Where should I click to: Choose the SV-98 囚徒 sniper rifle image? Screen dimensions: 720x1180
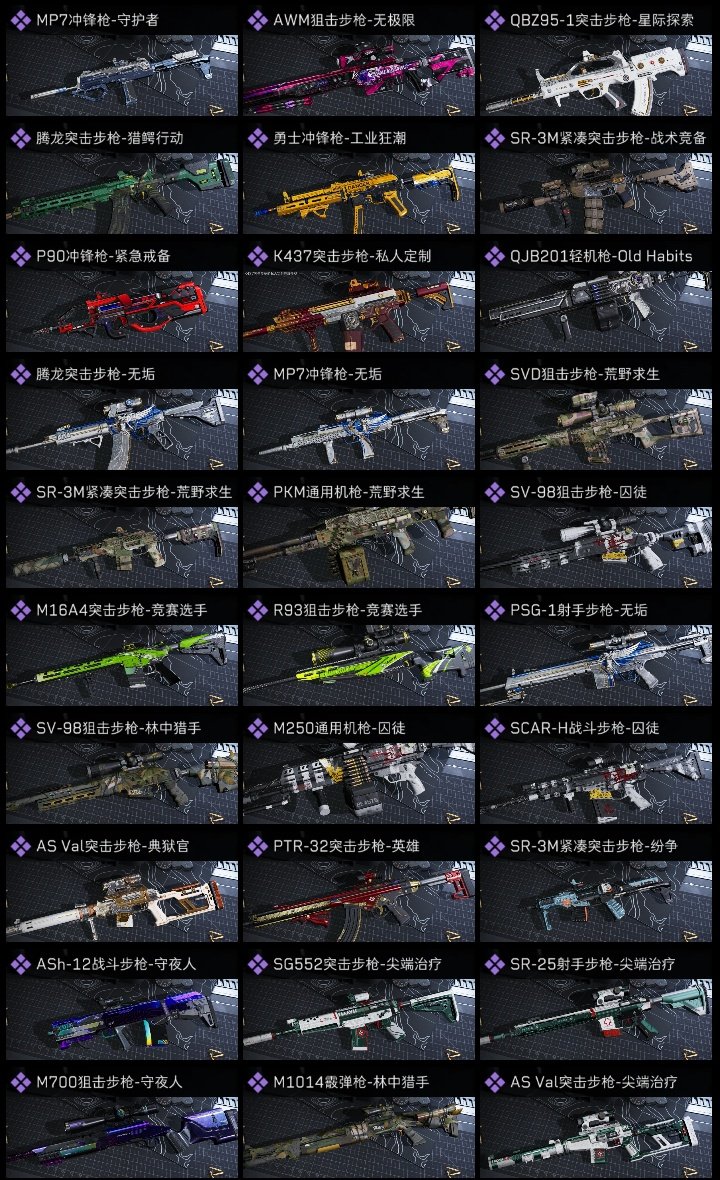pyautogui.click(x=596, y=547)
